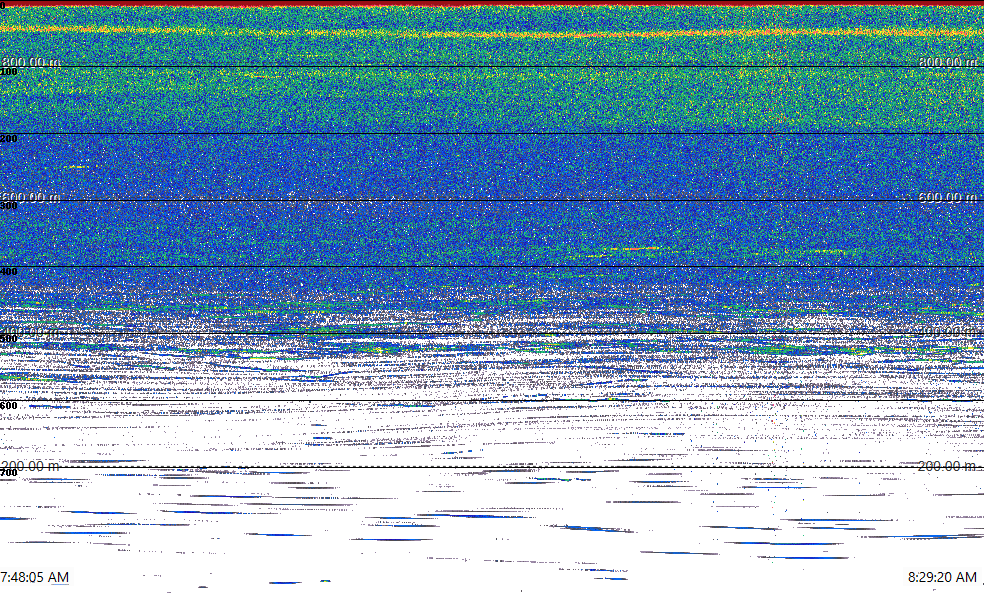
Task: Click the left-side 800.00 m range label
Action: click(x=31, y=61)
